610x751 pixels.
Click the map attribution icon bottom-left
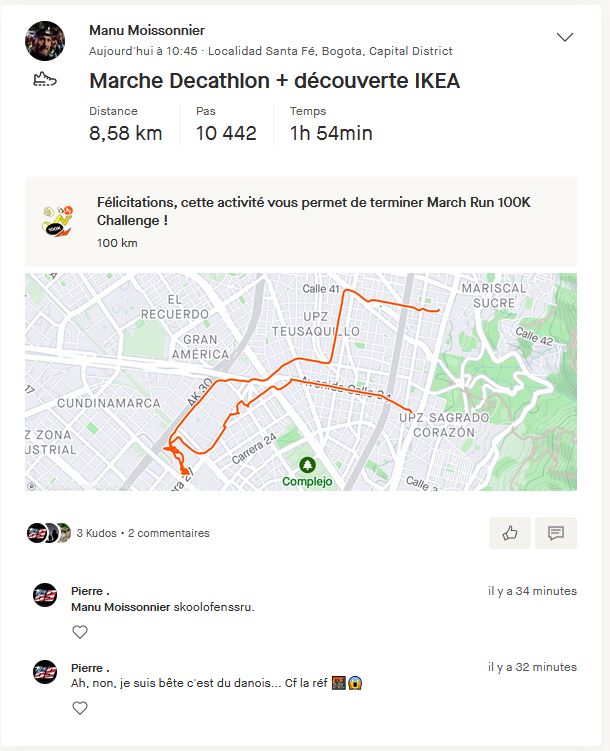click(32, 486)
